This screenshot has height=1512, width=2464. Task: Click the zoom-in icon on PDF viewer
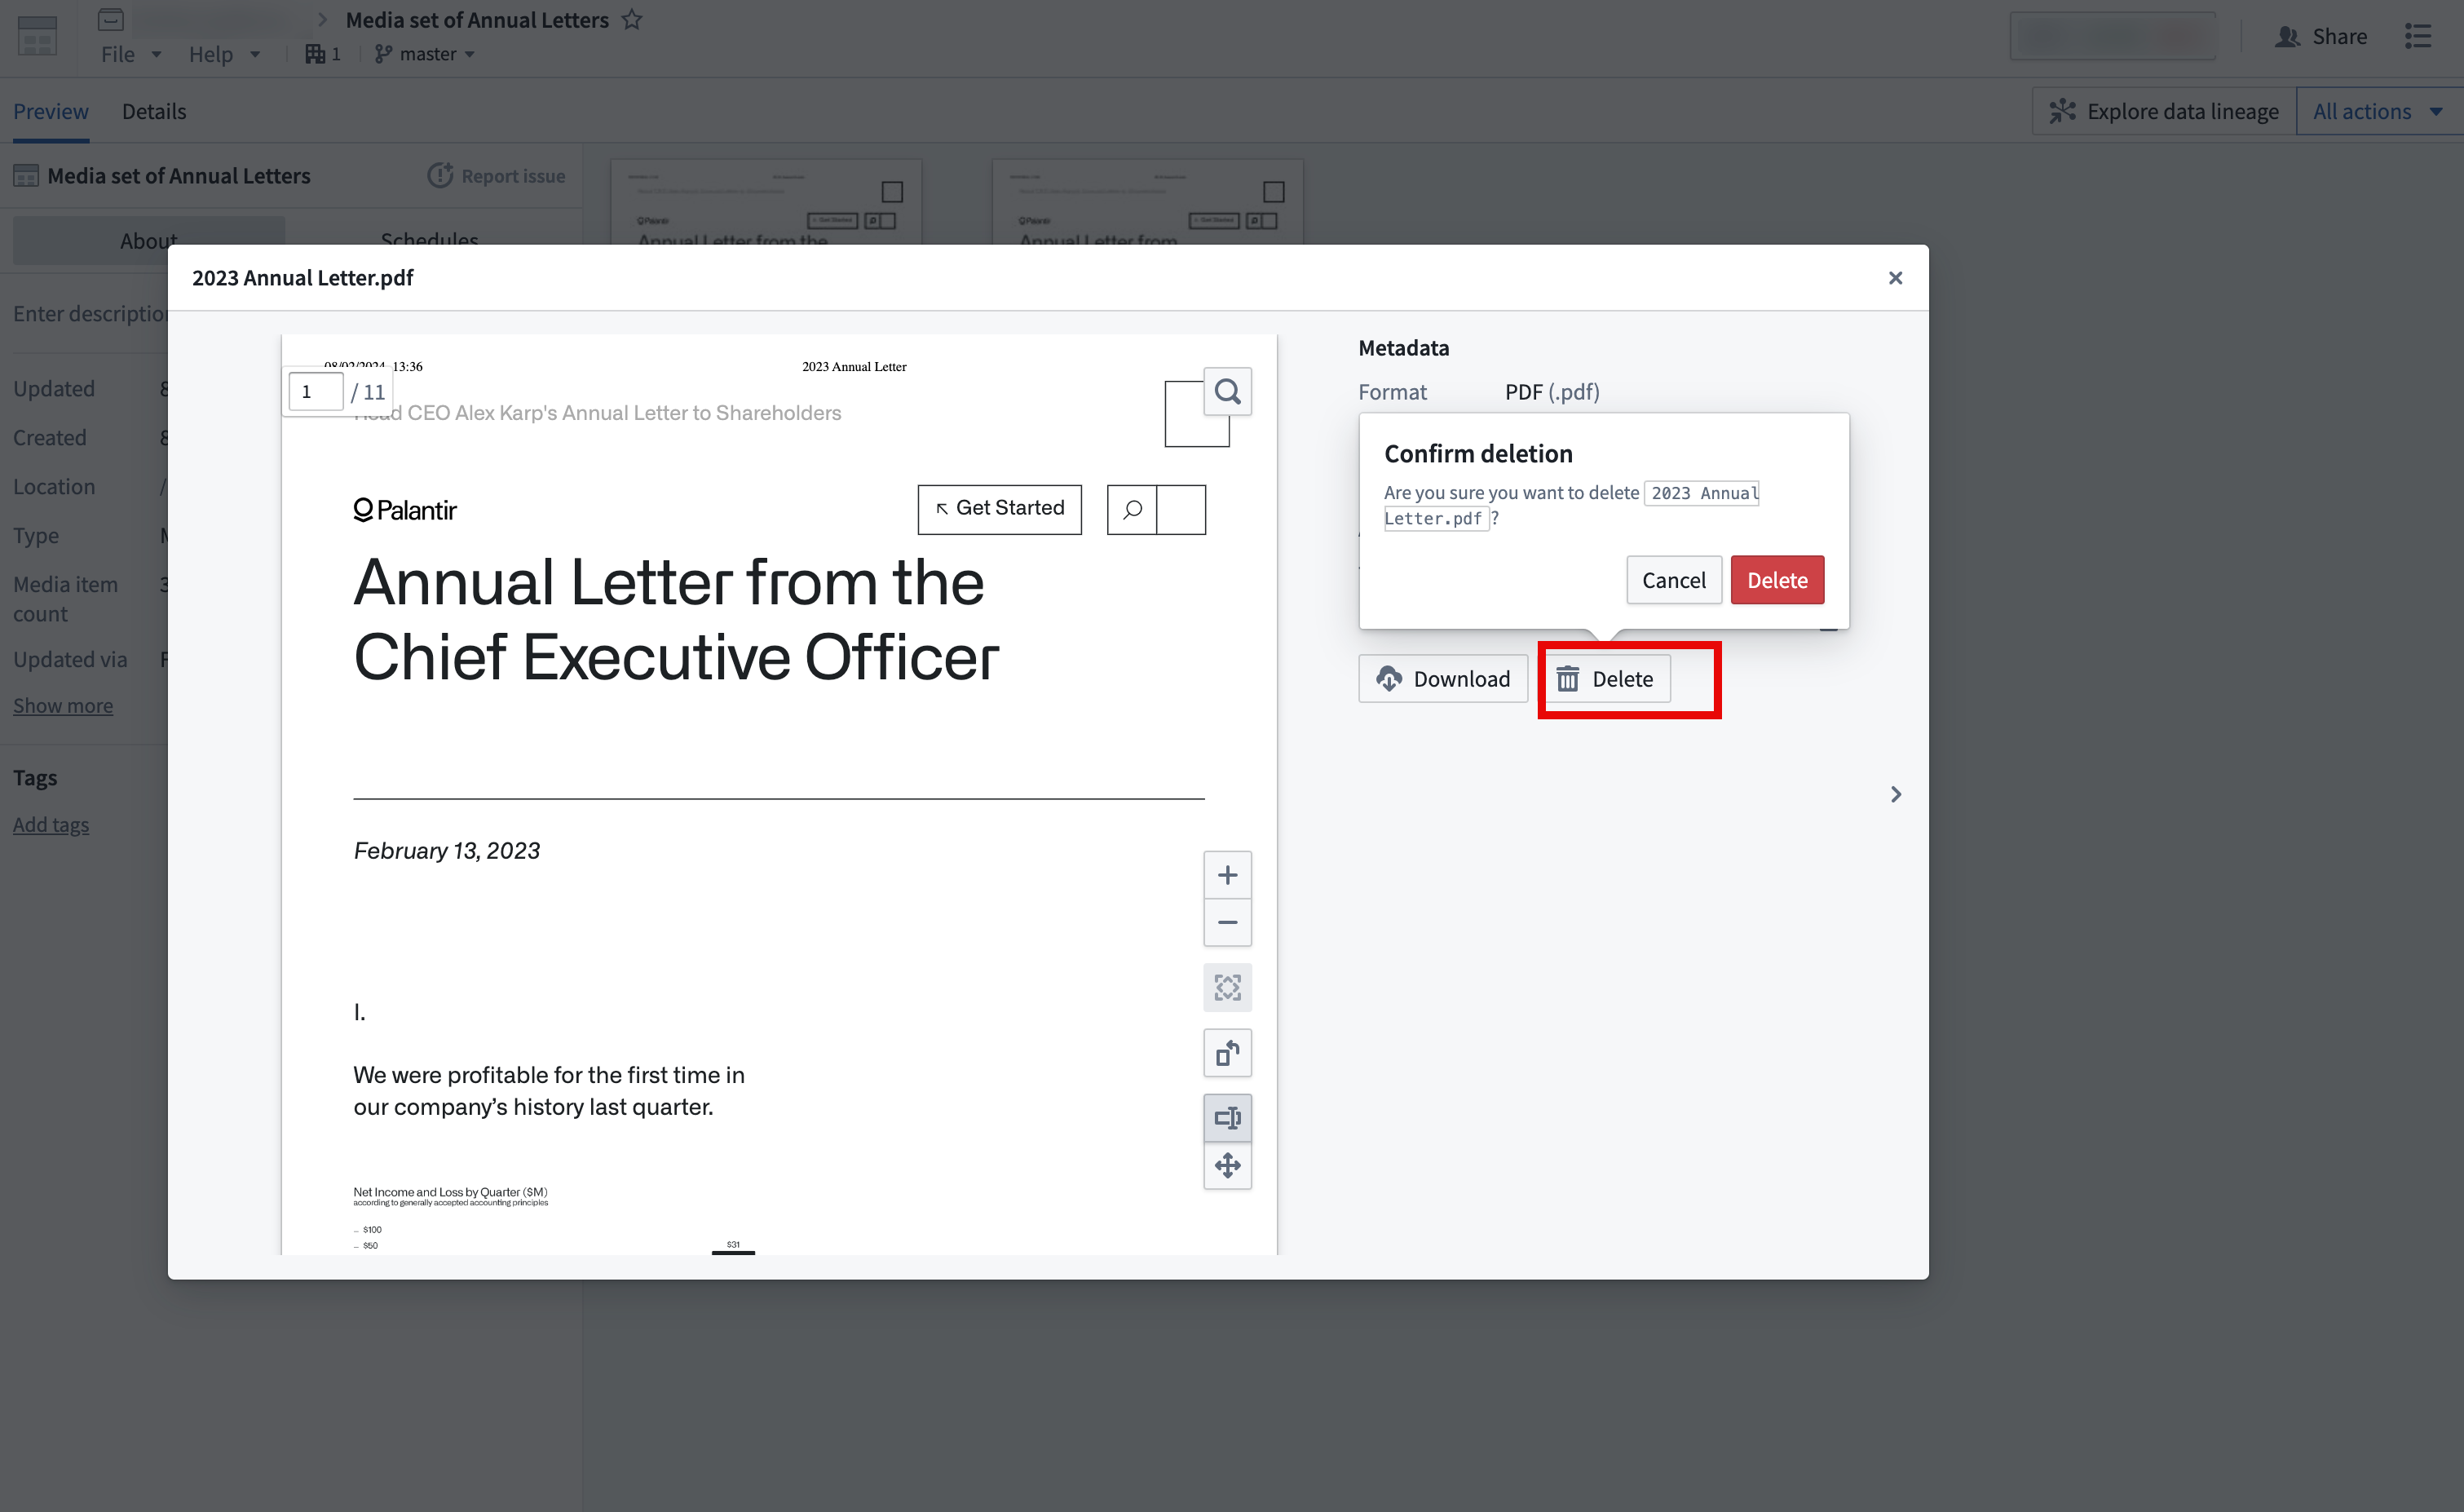click(x=1227, y=873)
